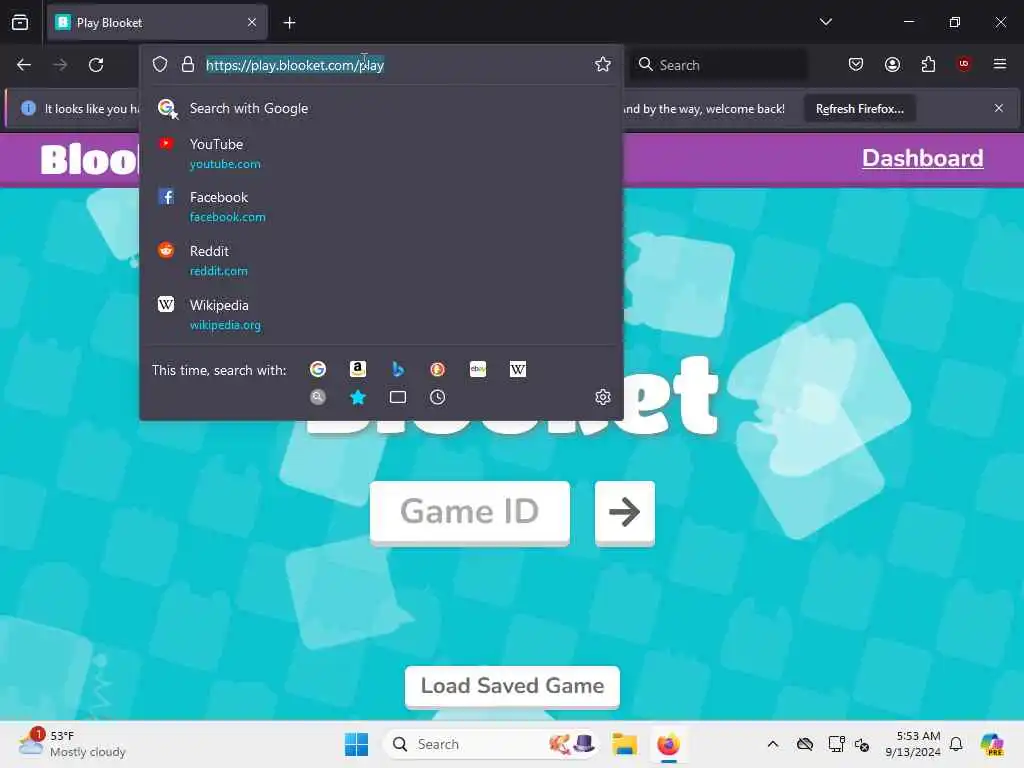Click the site security padlock icon
1024x768 pixels.
click(x=188, y=65)
